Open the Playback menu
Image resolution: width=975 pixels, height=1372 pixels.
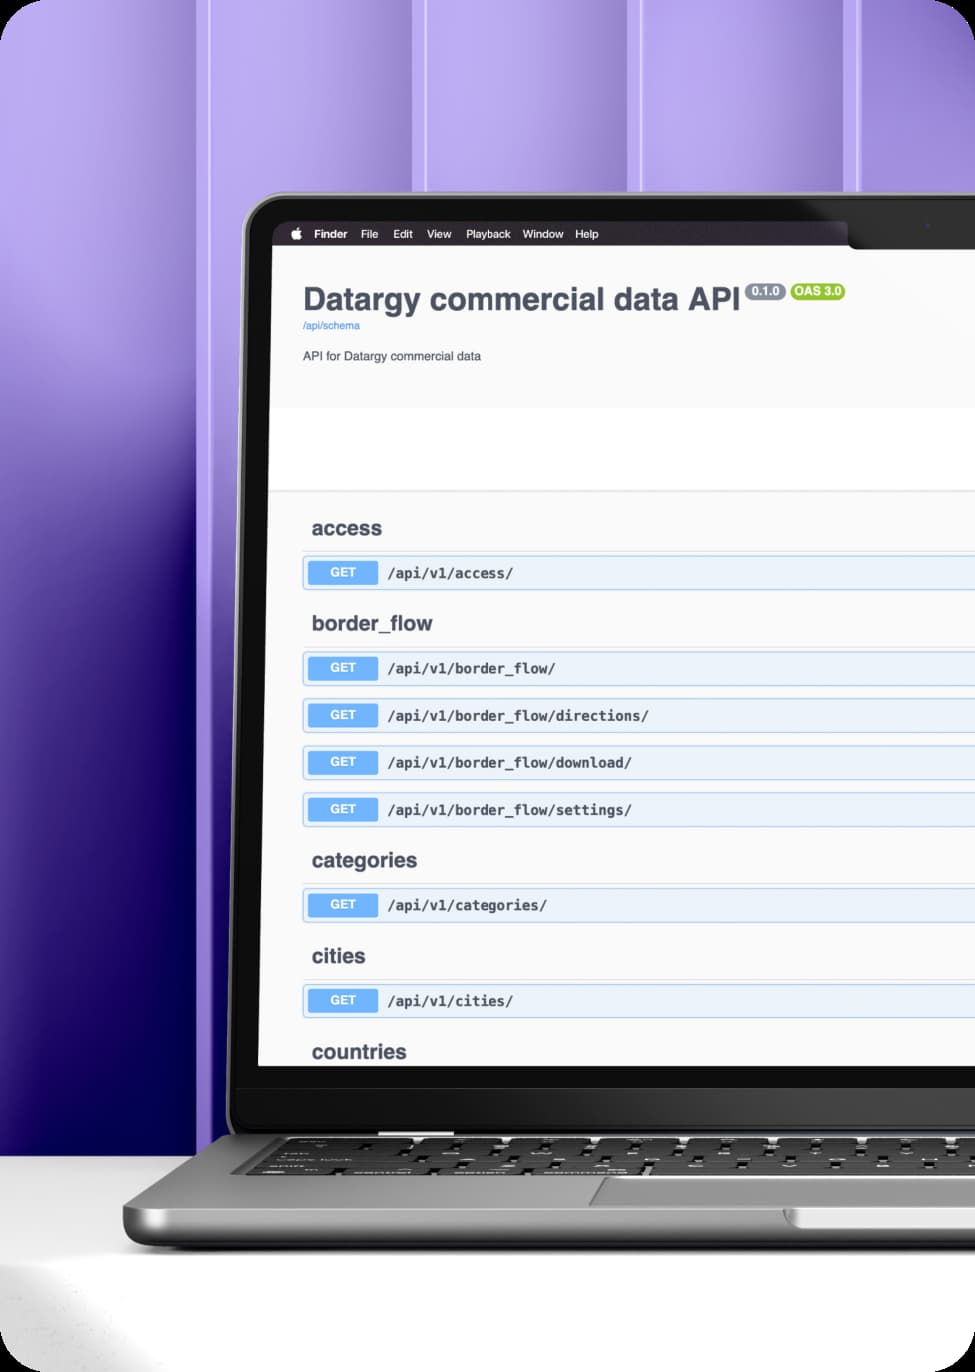(x=487, y=233)
